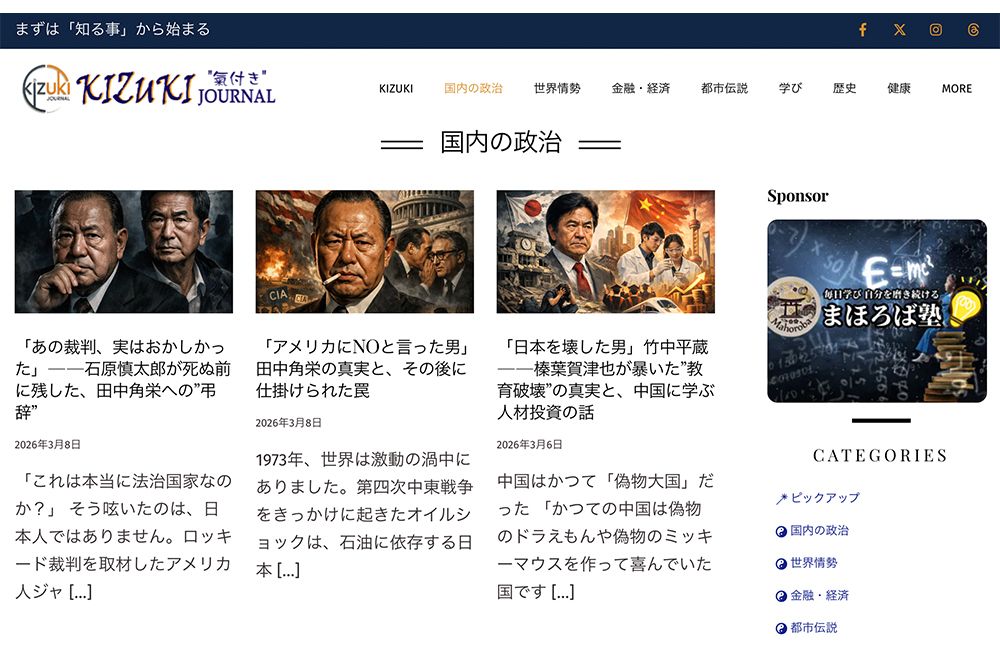Select the 金融・経済 menu item

640,89
